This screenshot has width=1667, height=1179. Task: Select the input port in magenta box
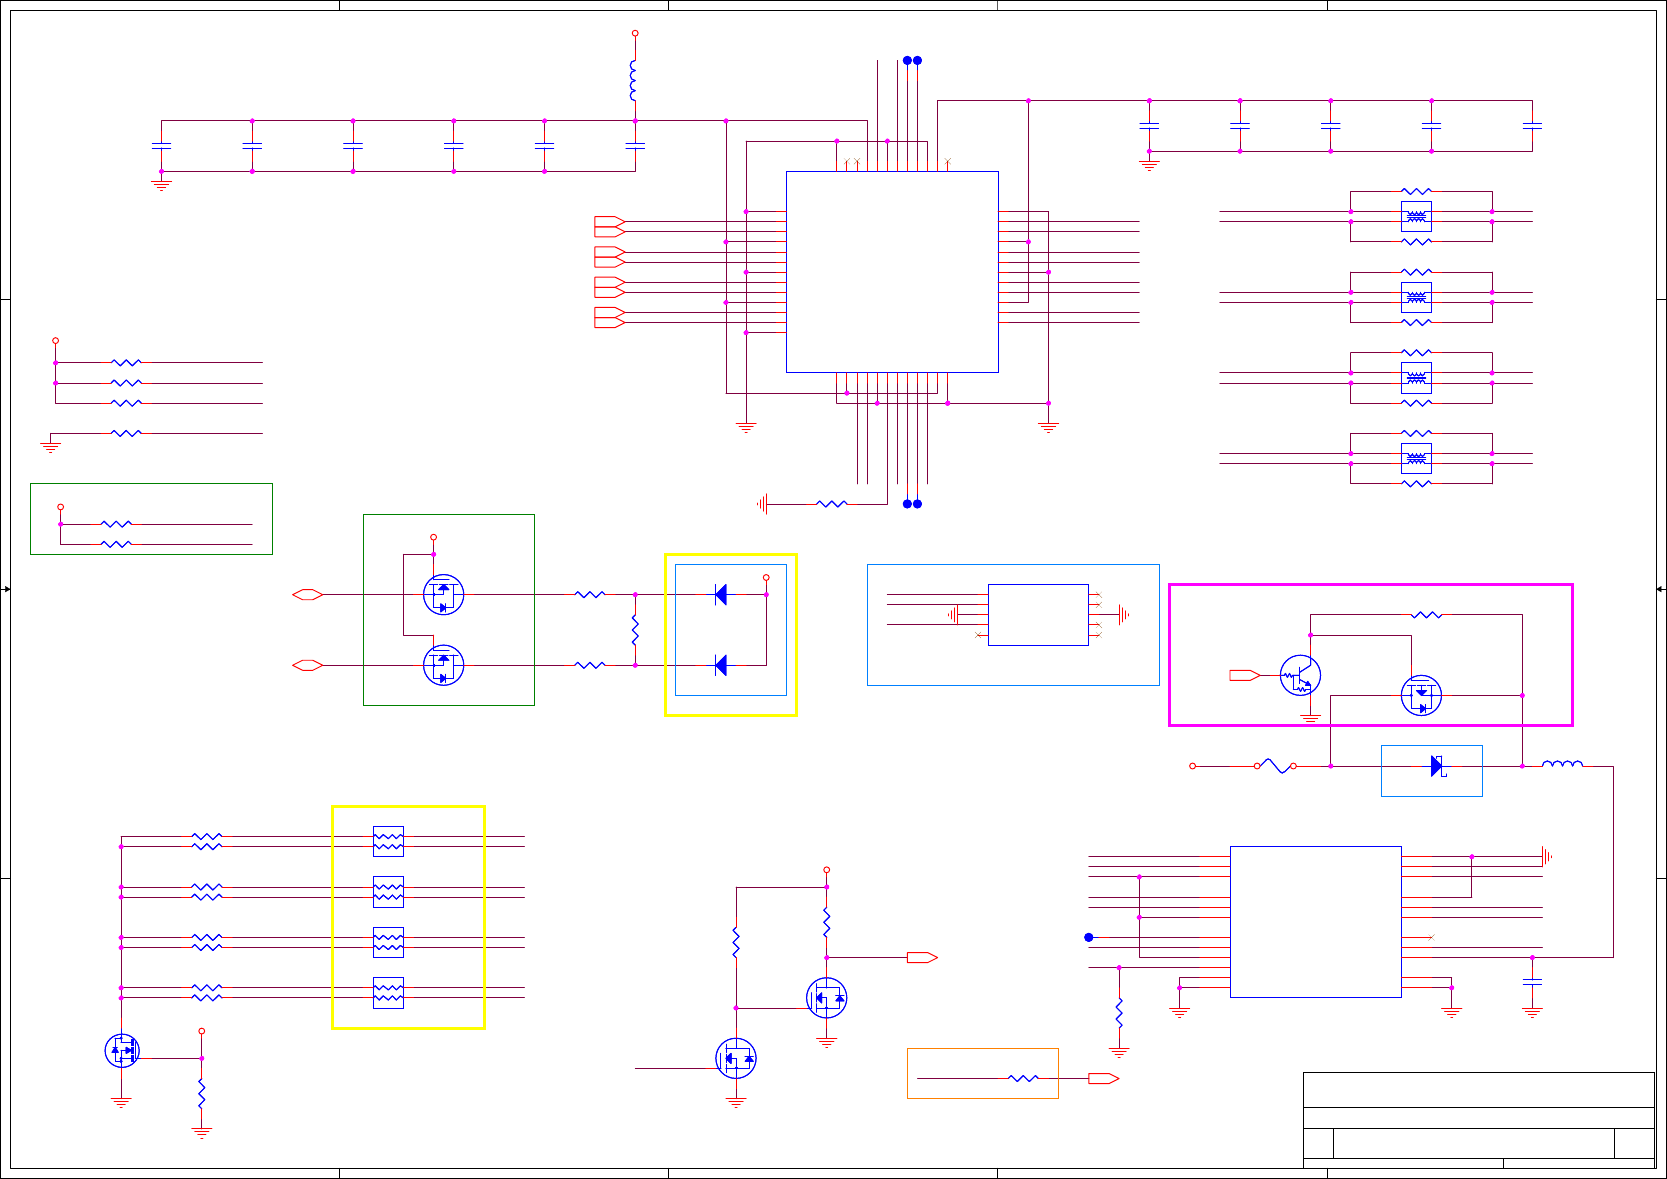click(1244, 676)
